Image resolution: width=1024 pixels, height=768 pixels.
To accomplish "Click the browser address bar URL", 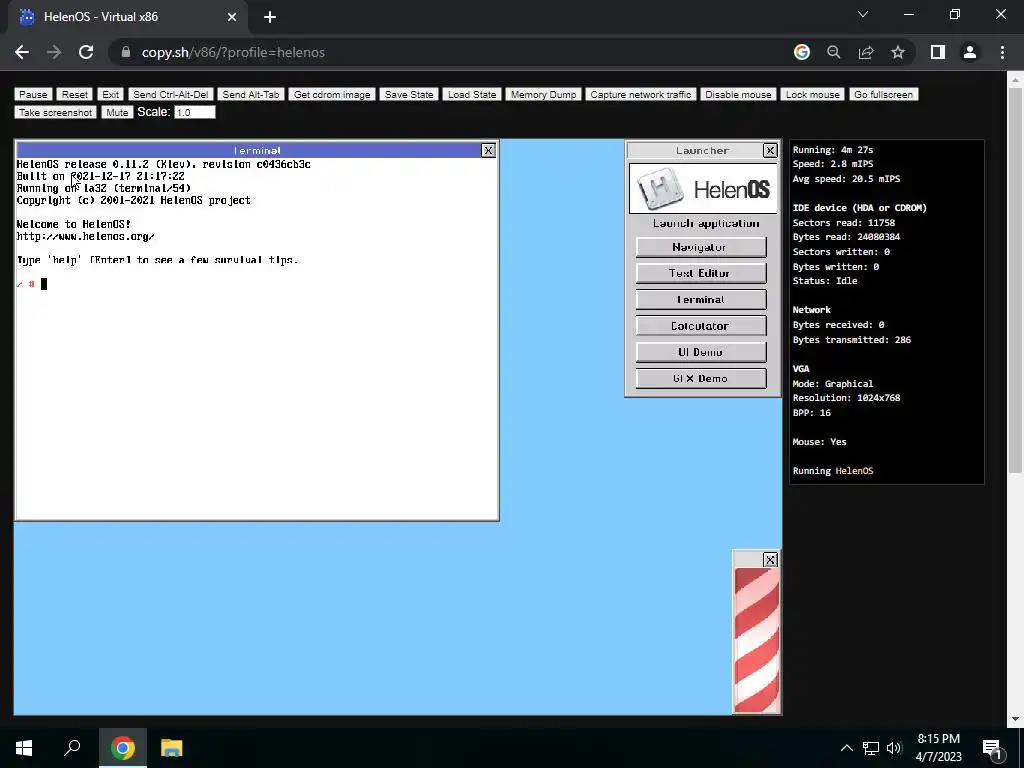I will click(x=233, y=52).
